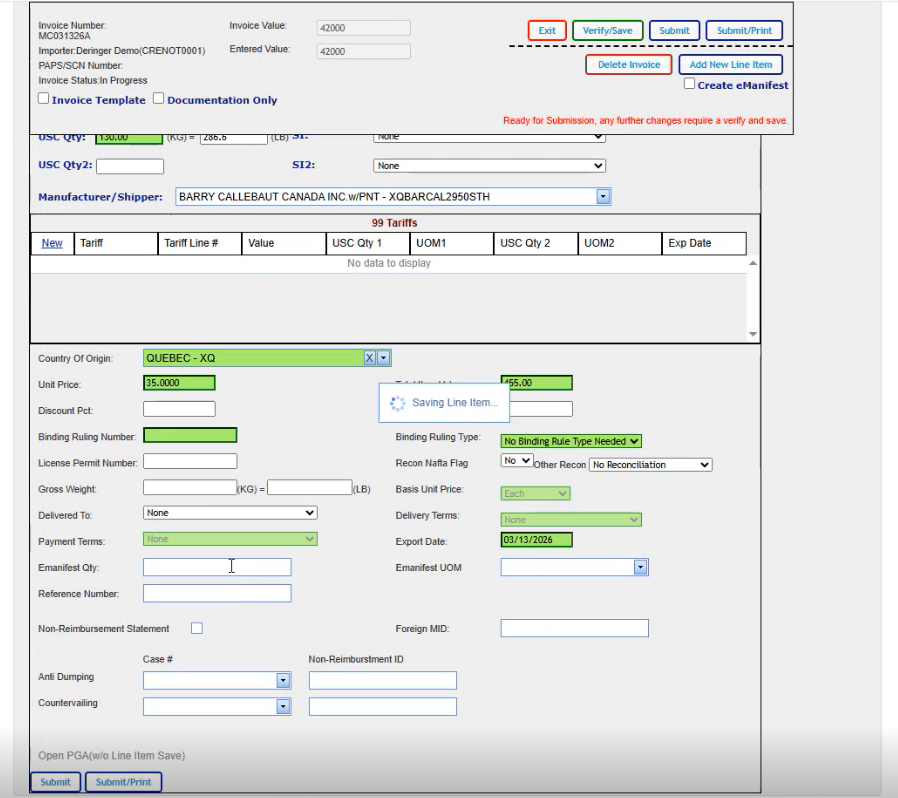The height and width of the screenshot is (798, 898).
Task: Click the Emanifest Qty input field
Action: coord(217,568)
